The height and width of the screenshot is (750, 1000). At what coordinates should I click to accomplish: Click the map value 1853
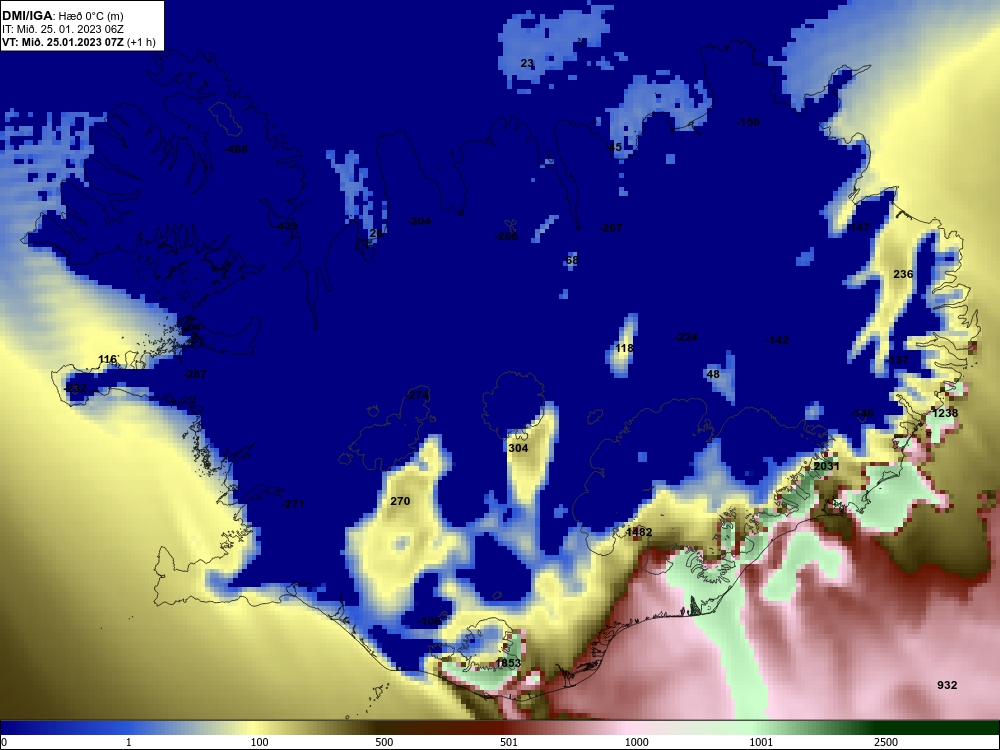[508, 663]
